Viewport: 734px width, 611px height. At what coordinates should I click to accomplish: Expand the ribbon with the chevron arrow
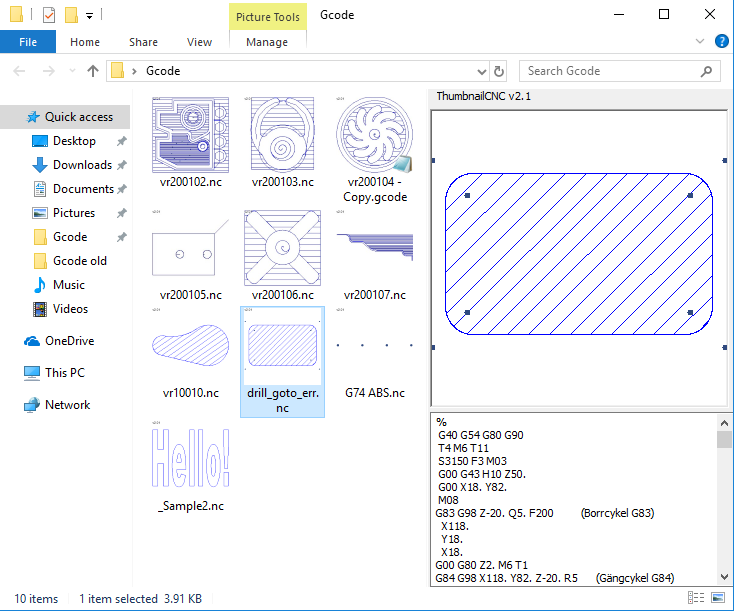point(700,41)
